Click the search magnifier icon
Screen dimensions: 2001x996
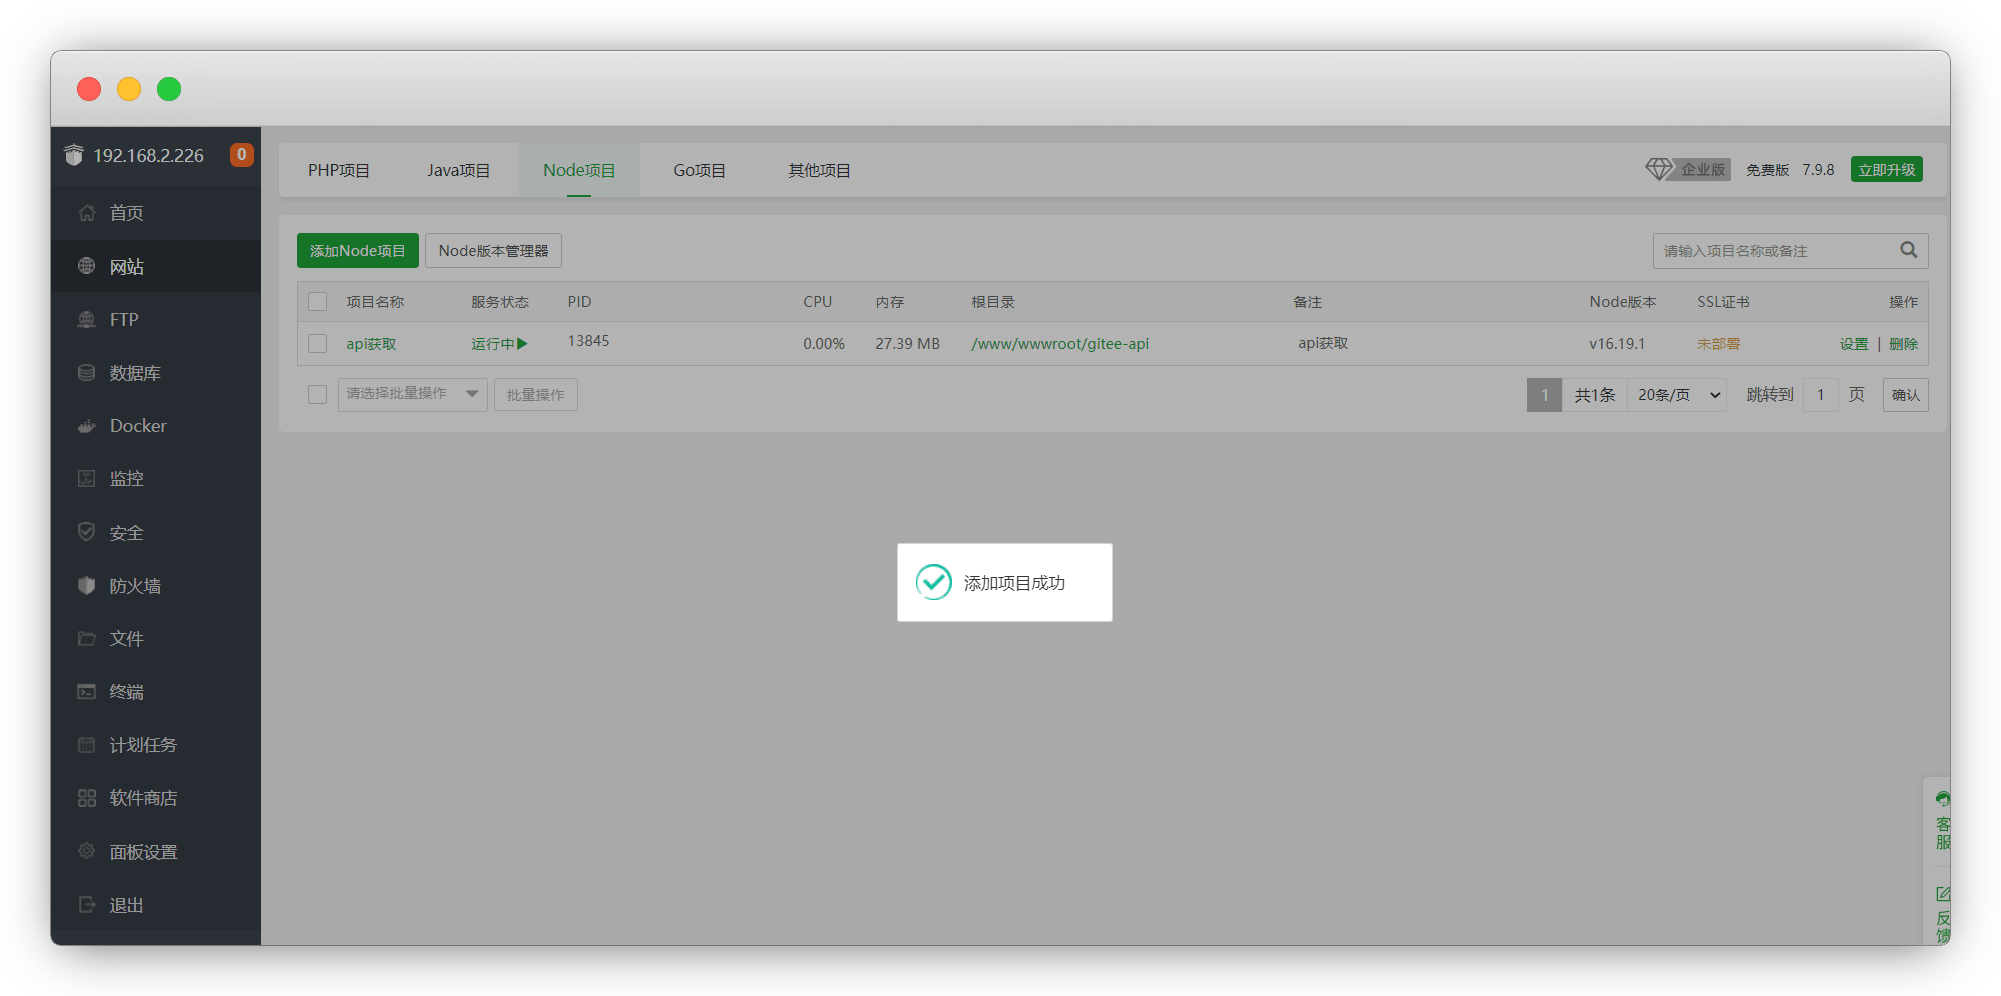pos(1908,250)
